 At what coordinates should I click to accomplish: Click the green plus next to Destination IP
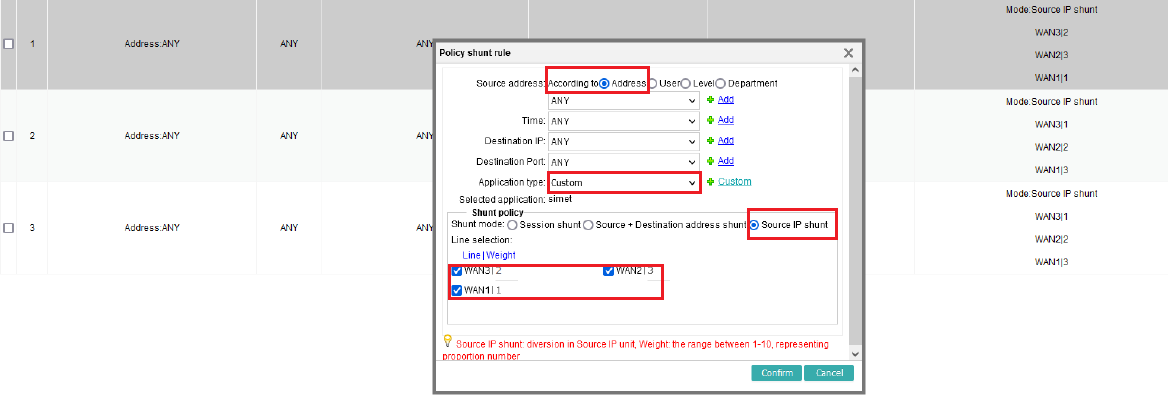pyautogui.click(x=711, y=141)
